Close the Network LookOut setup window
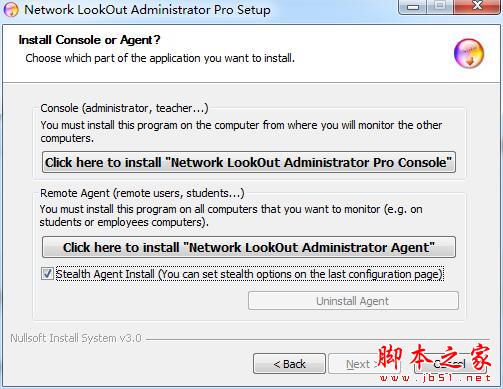The height and width of the screenshot is (389, 503). click(x=477, y=7)
